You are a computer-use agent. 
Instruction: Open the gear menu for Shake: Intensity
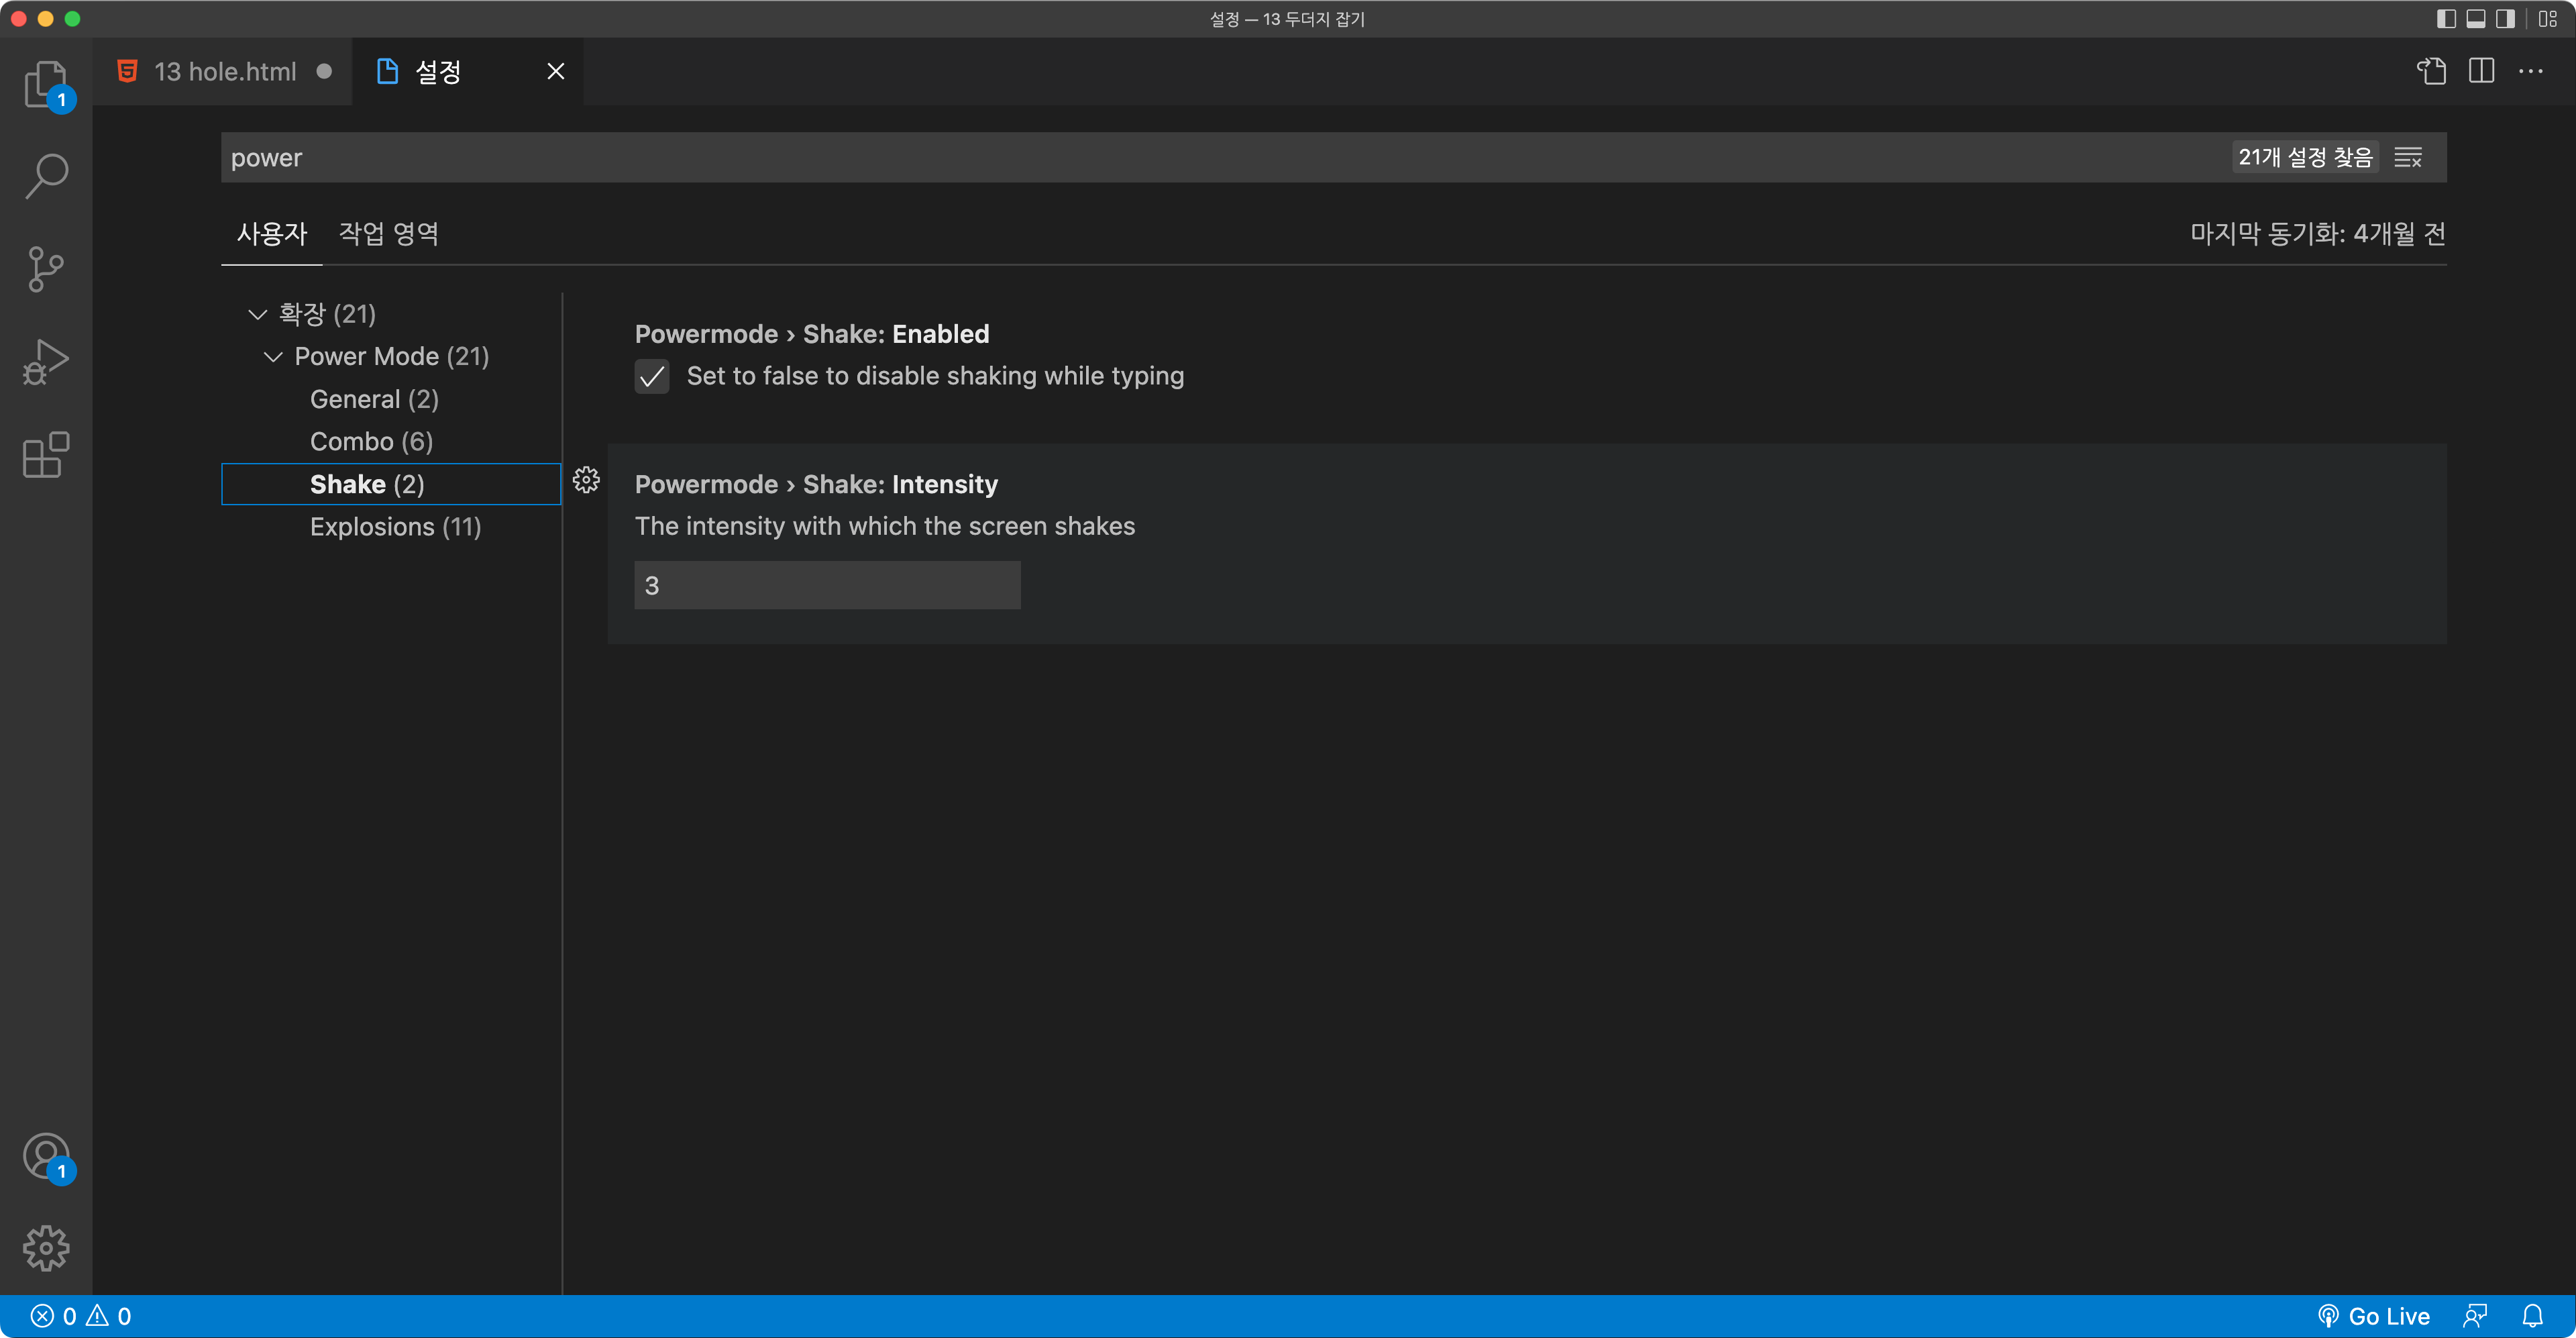tap(586, 480)
